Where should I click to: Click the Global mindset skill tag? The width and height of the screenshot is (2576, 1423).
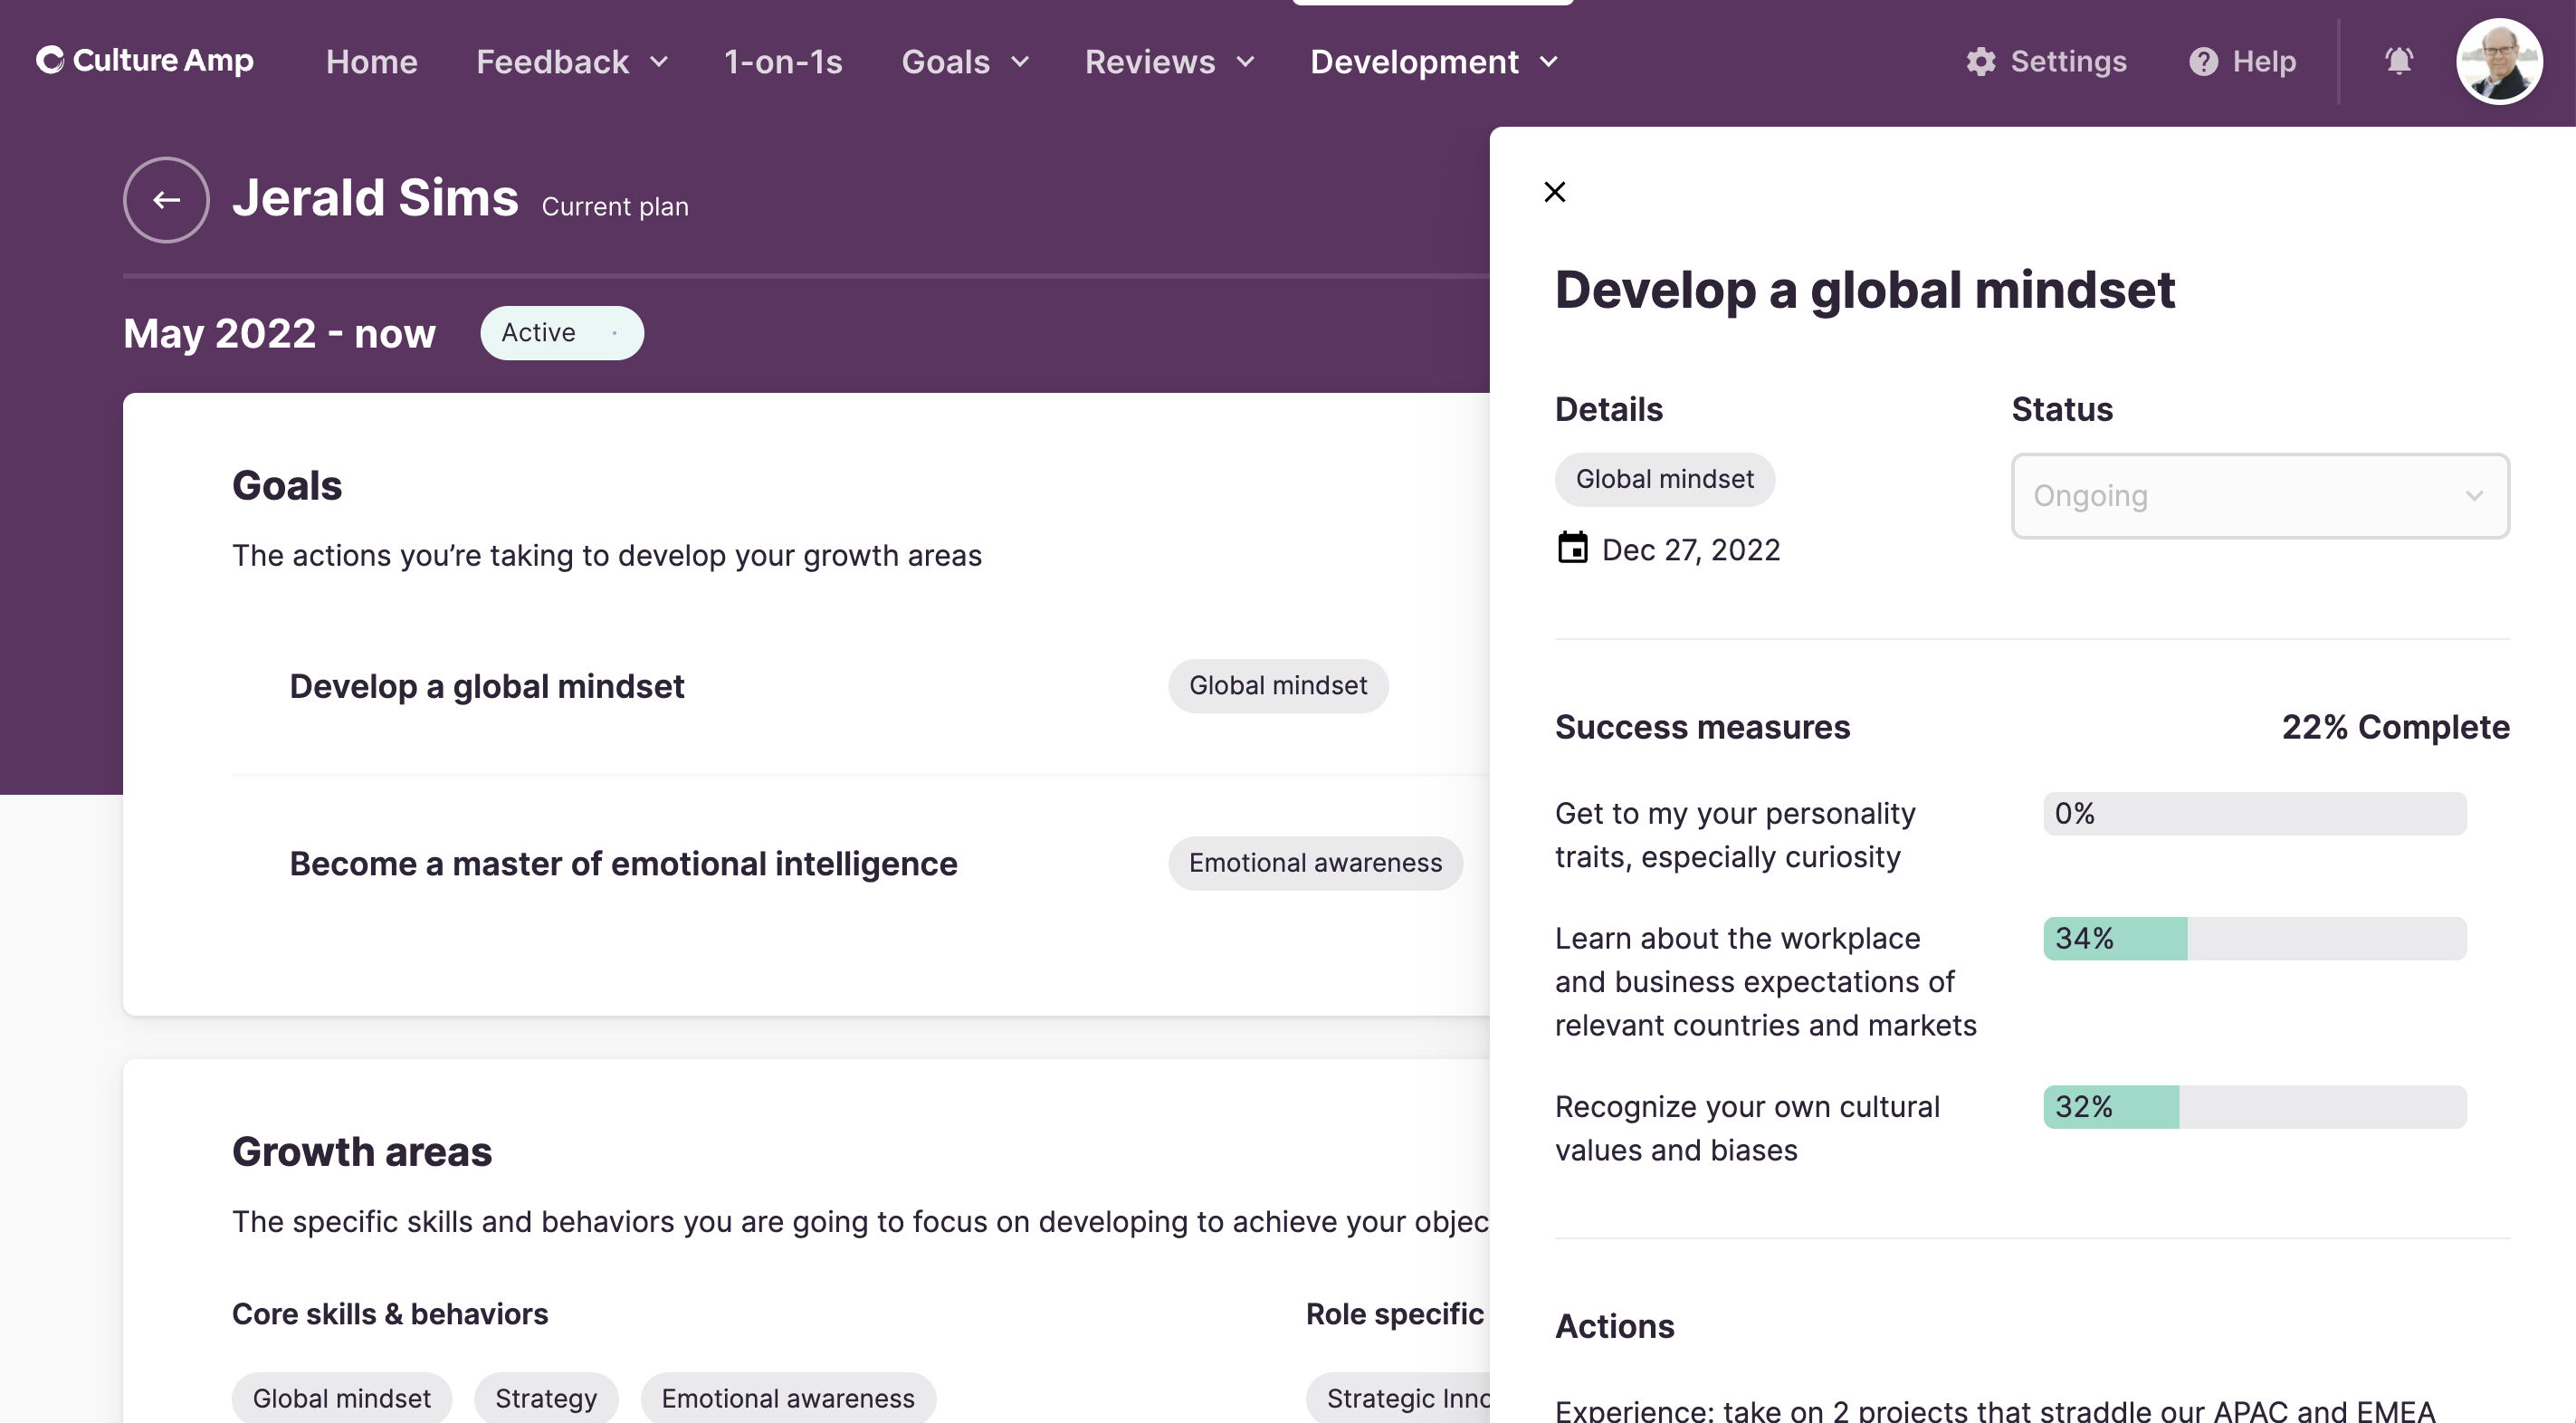tap(342, 1397)
